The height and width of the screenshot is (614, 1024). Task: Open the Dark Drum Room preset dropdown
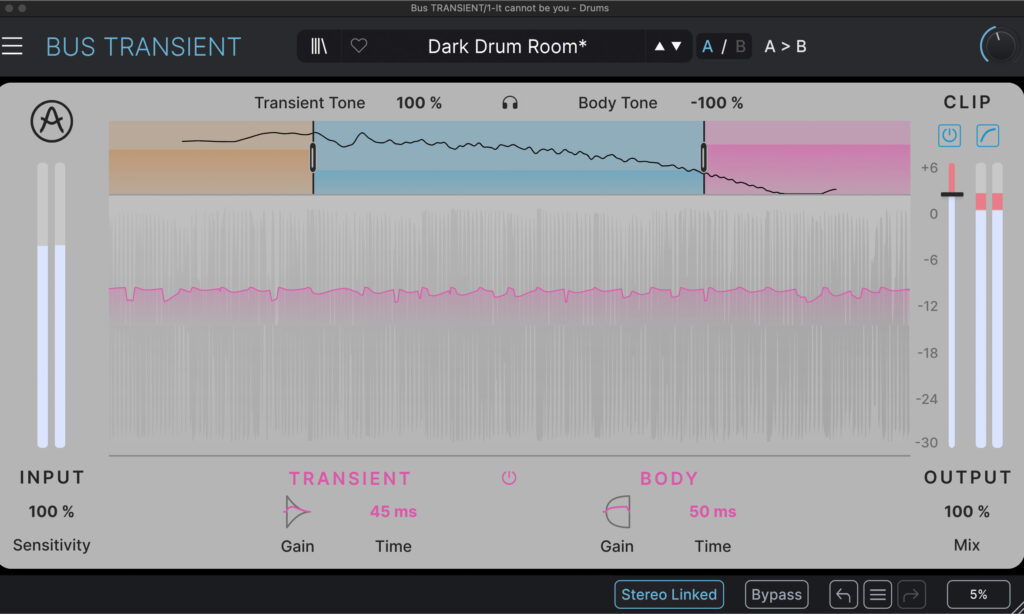507,46
